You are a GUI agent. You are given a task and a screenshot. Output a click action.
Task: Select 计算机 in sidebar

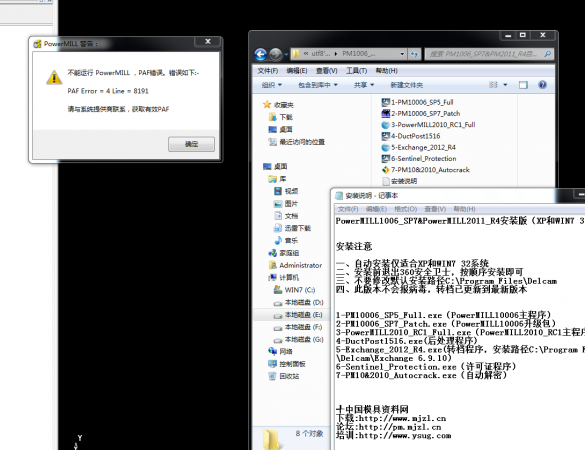(x=284, y=277)
